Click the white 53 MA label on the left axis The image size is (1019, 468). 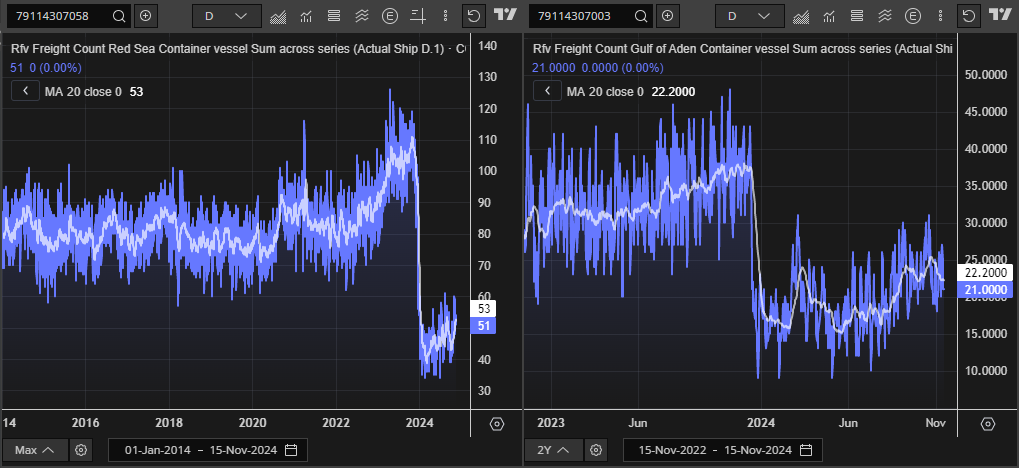pos(483,309)
